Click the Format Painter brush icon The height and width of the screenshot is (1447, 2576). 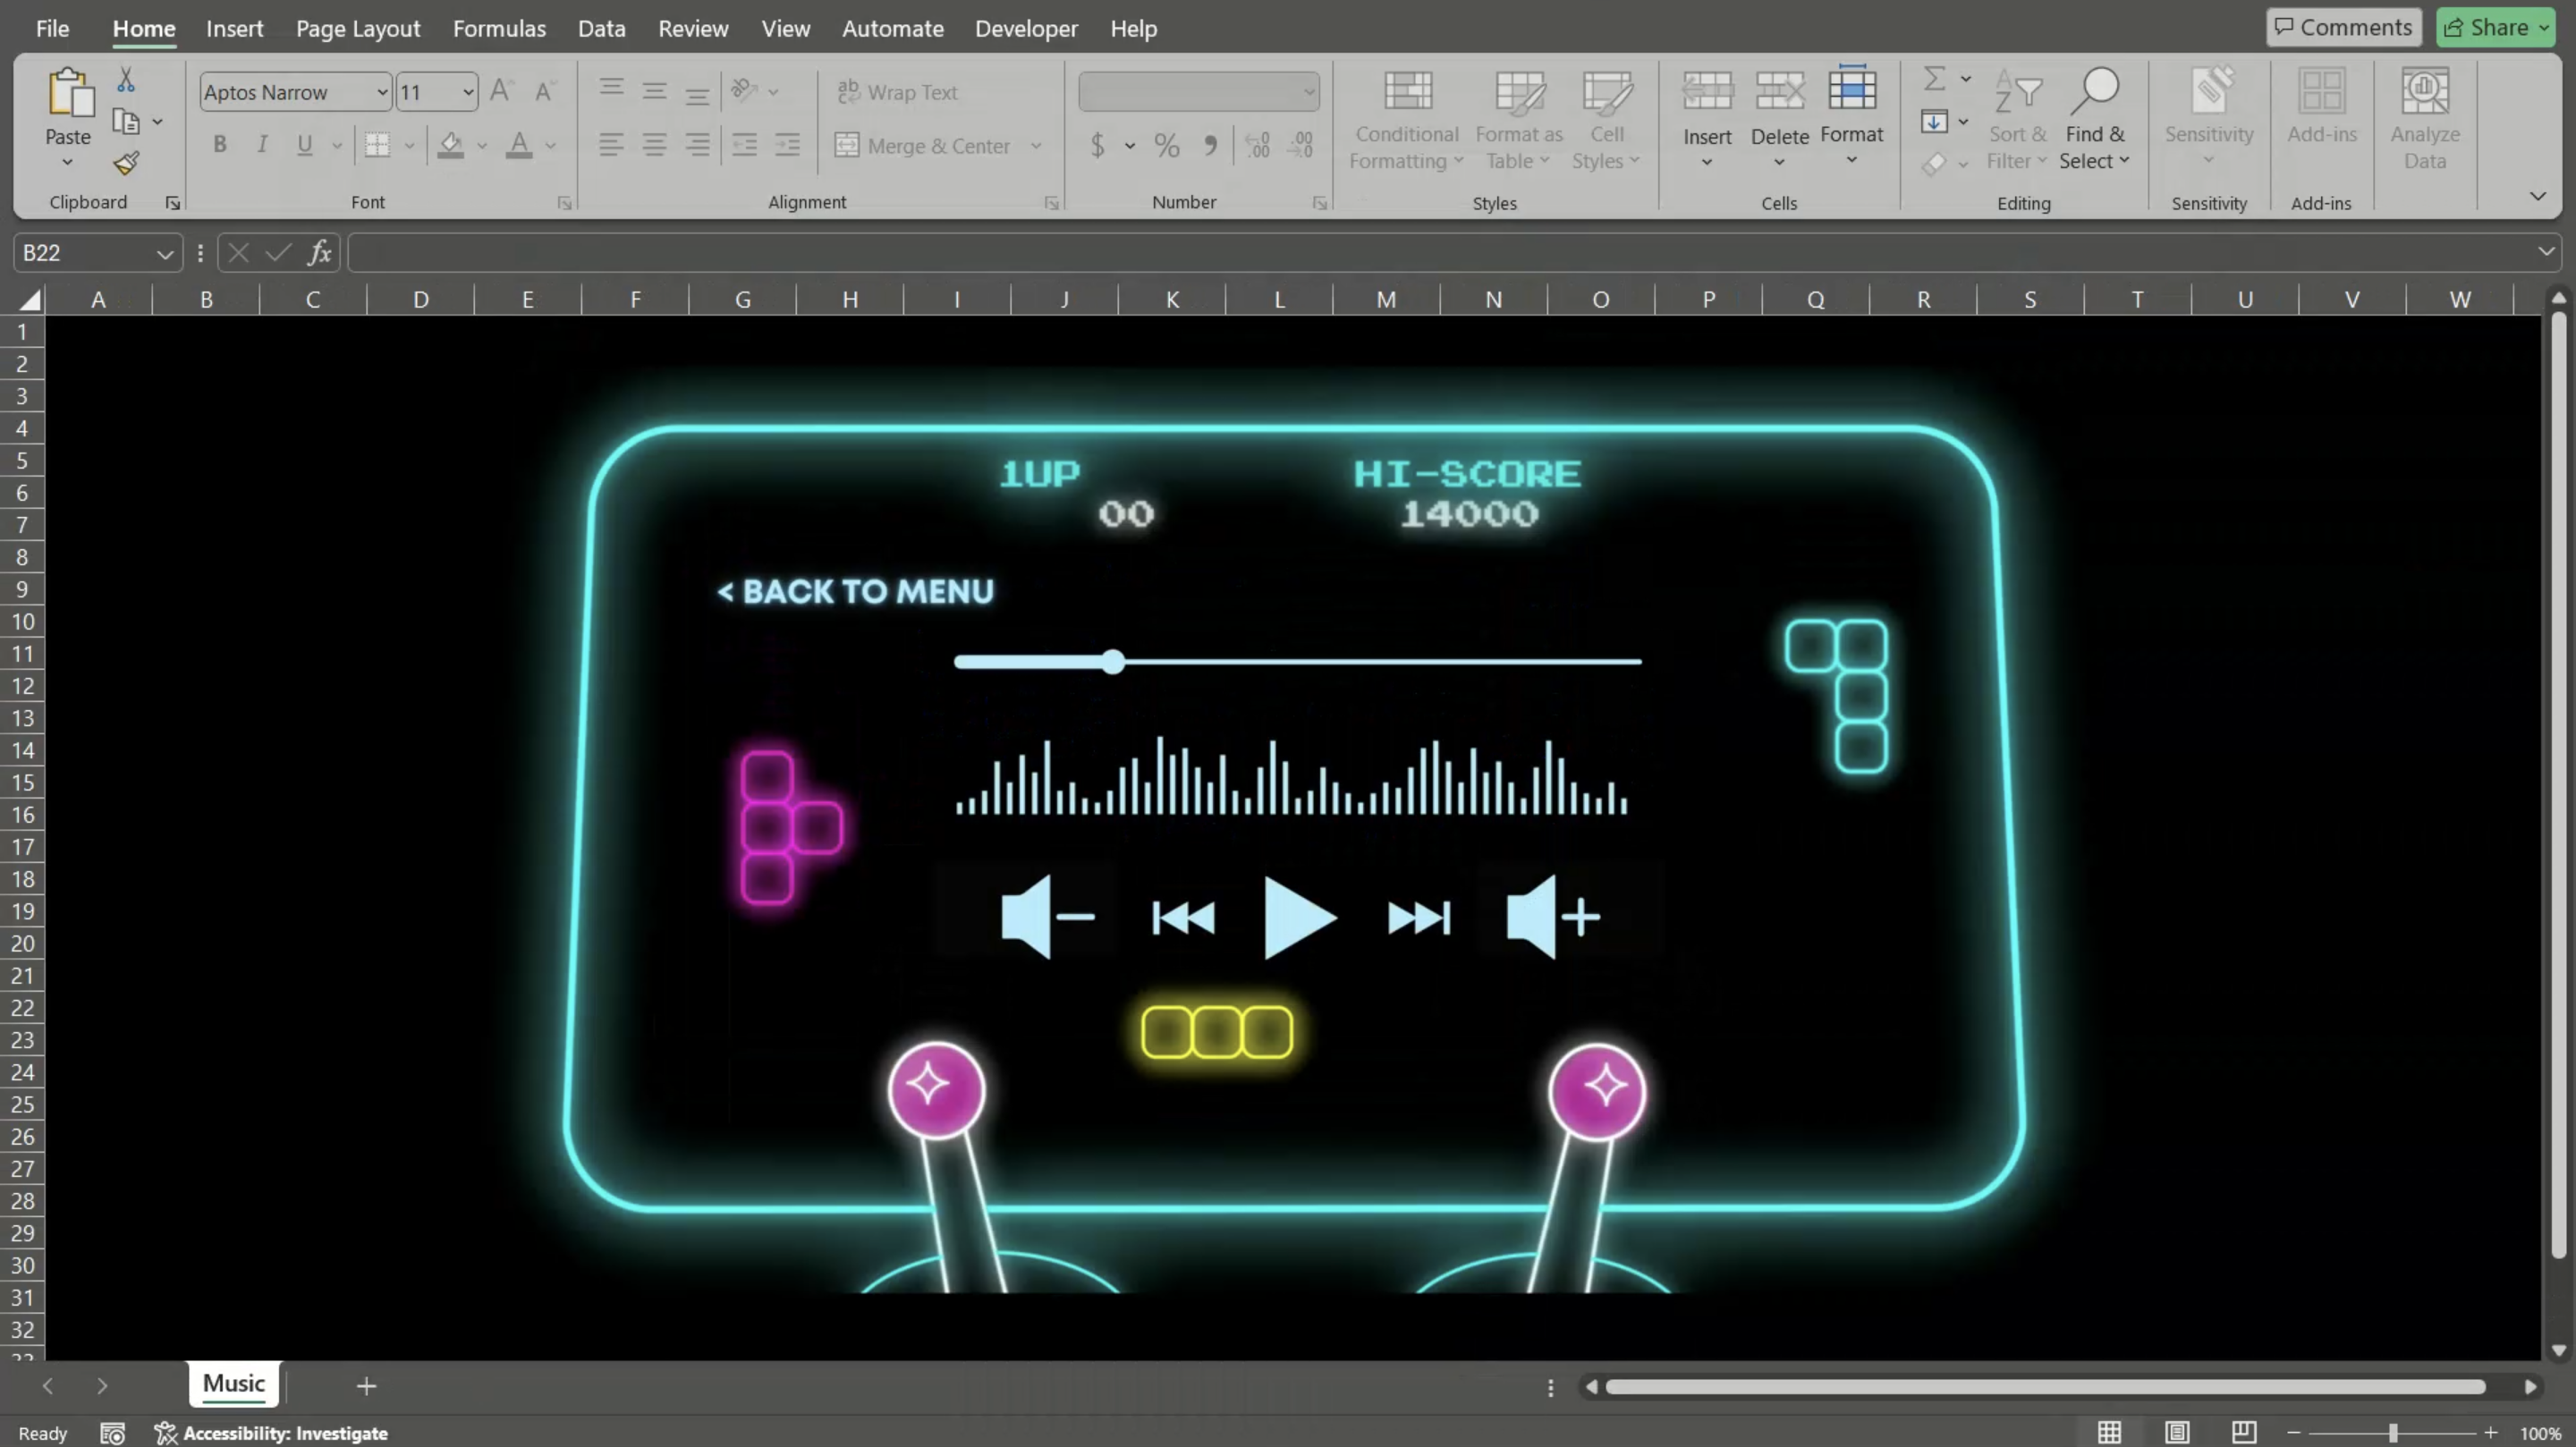point(126,163)
